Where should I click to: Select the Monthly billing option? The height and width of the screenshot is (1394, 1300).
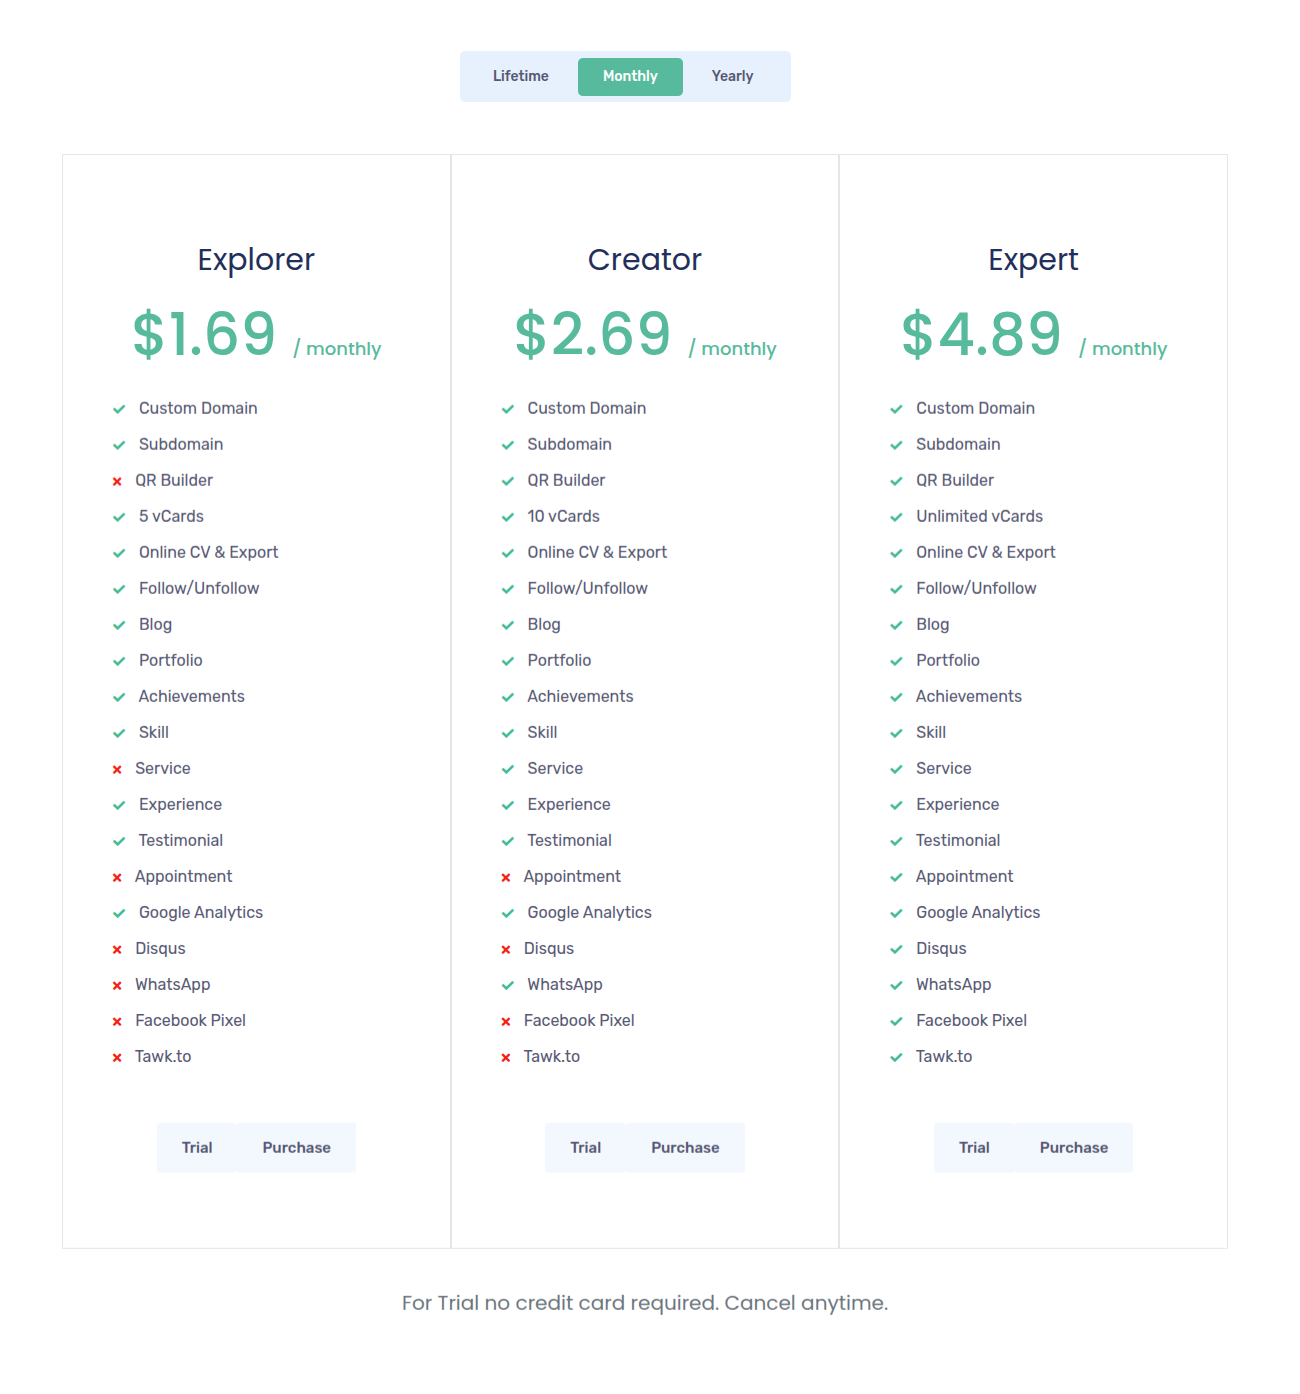[630, 76]
